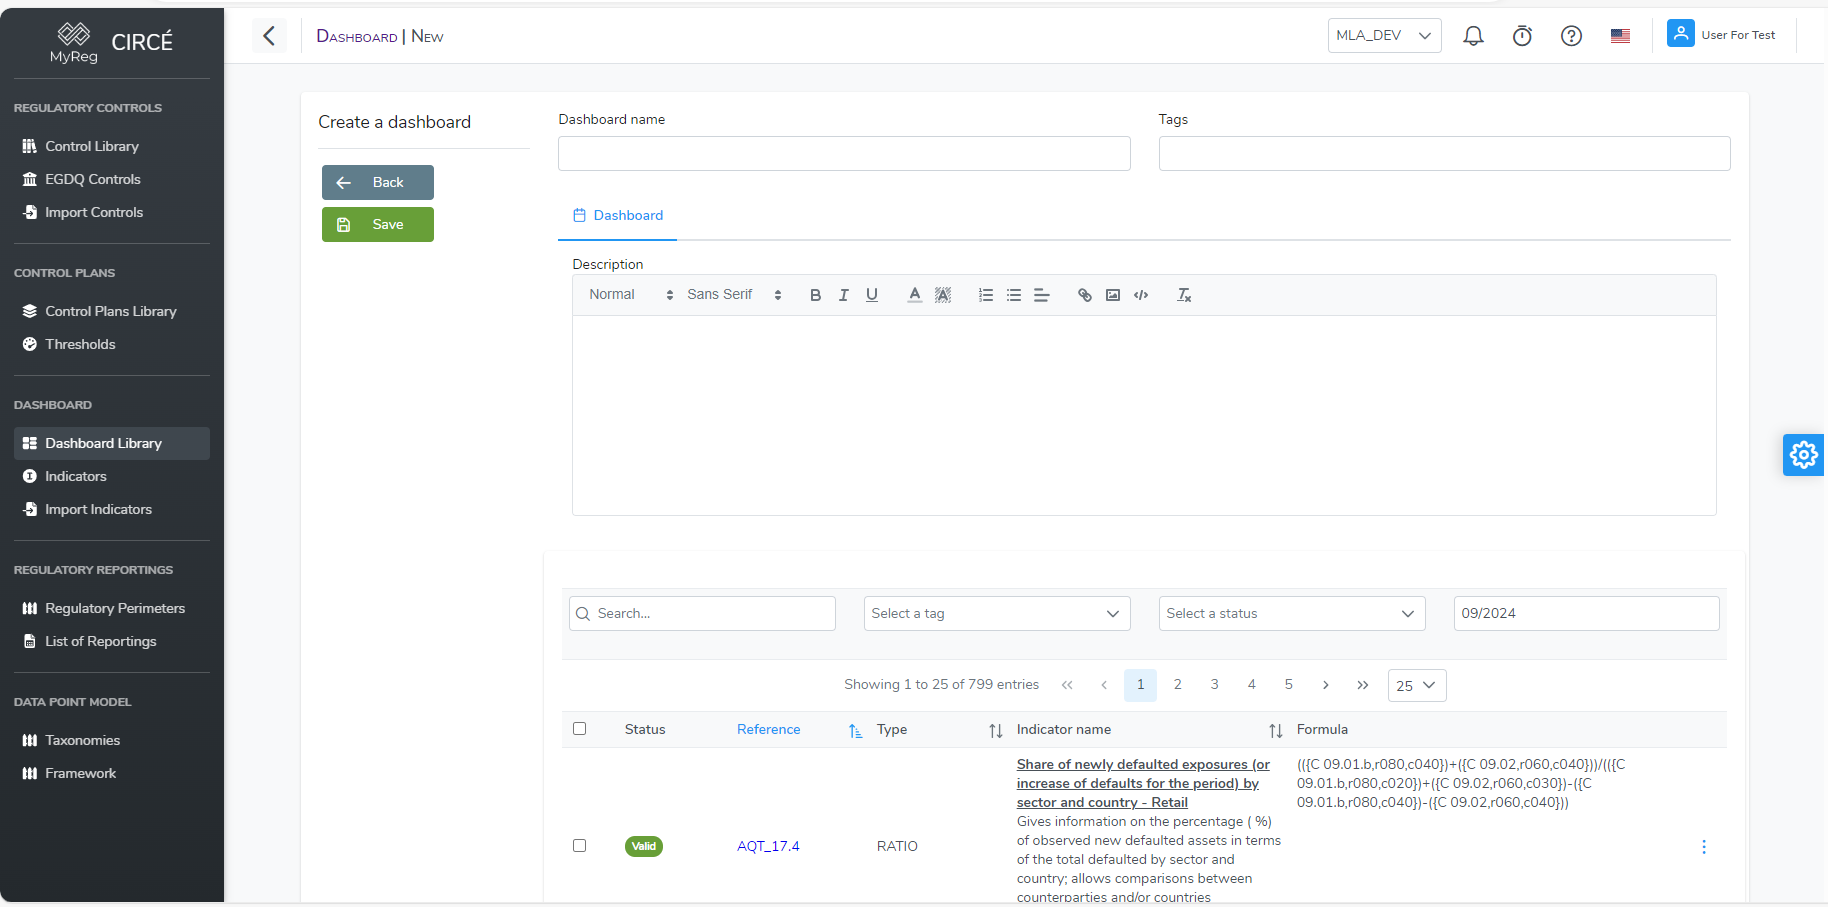The width and height of the screenshot is (1828, 907).
Task: Open the Dashboard Library panel
Action: tap(102, 443)
